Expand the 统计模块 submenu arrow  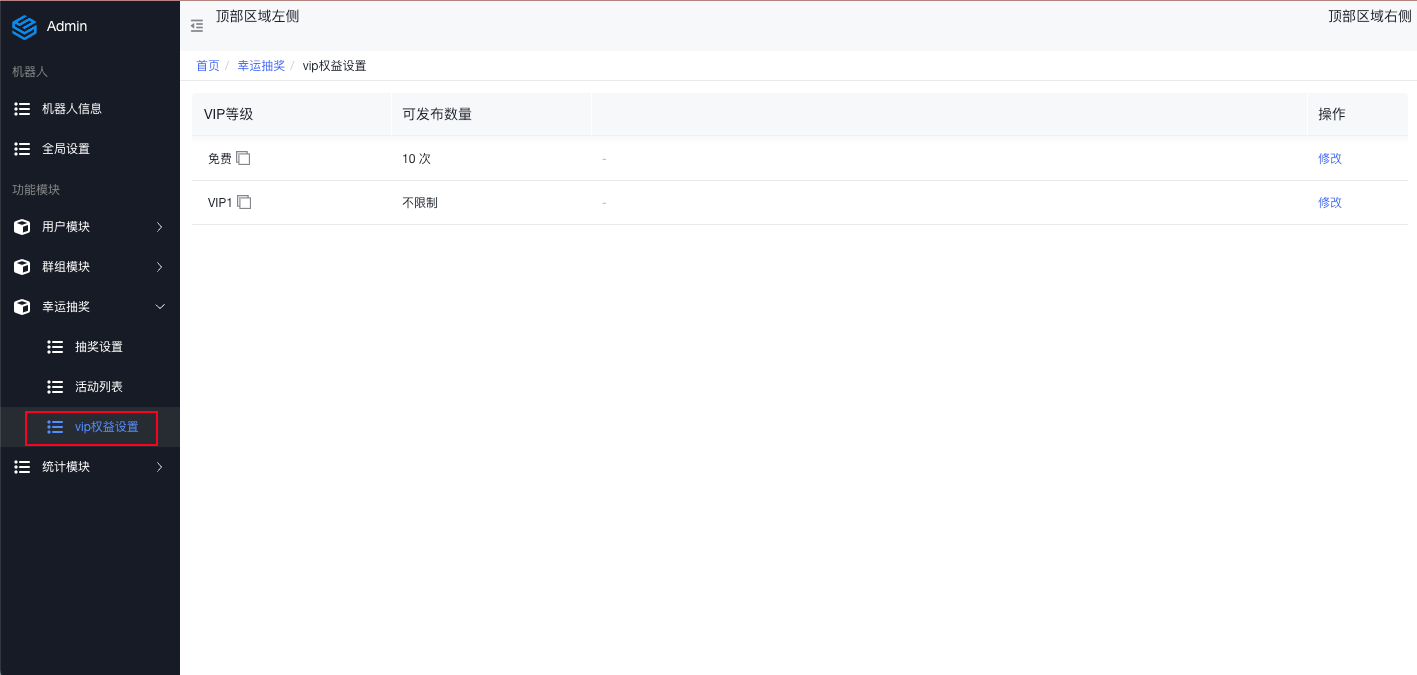160,467
